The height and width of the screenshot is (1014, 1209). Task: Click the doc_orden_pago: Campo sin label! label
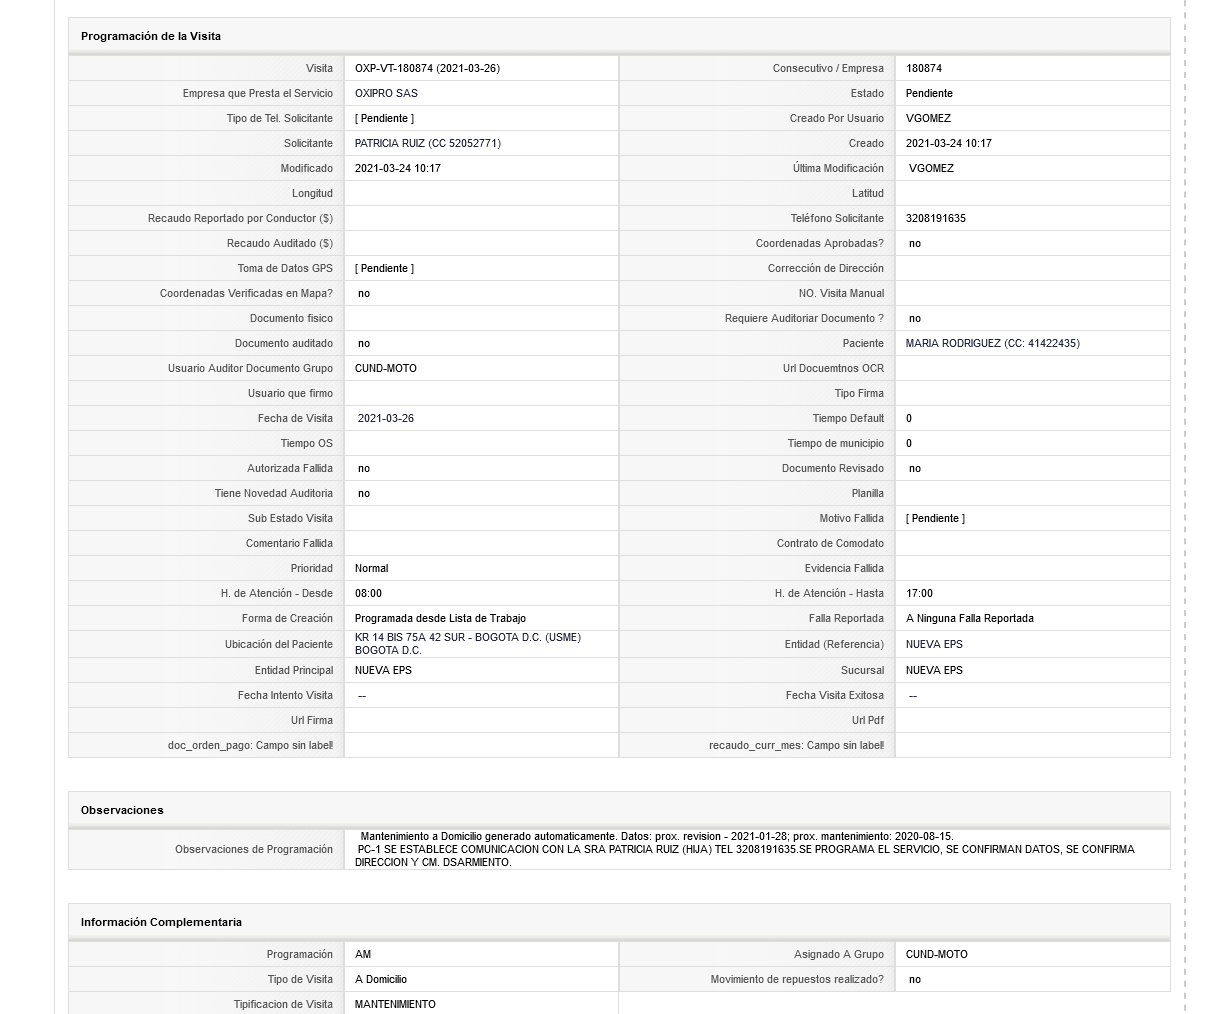(250, 745)
